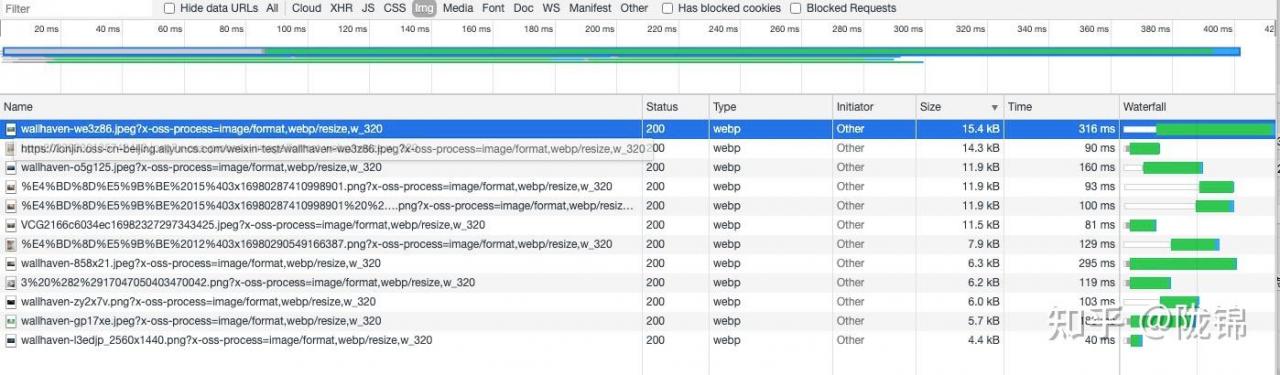Filter requests by Font
Screen dimensions: 1280x375
[493, 8]
